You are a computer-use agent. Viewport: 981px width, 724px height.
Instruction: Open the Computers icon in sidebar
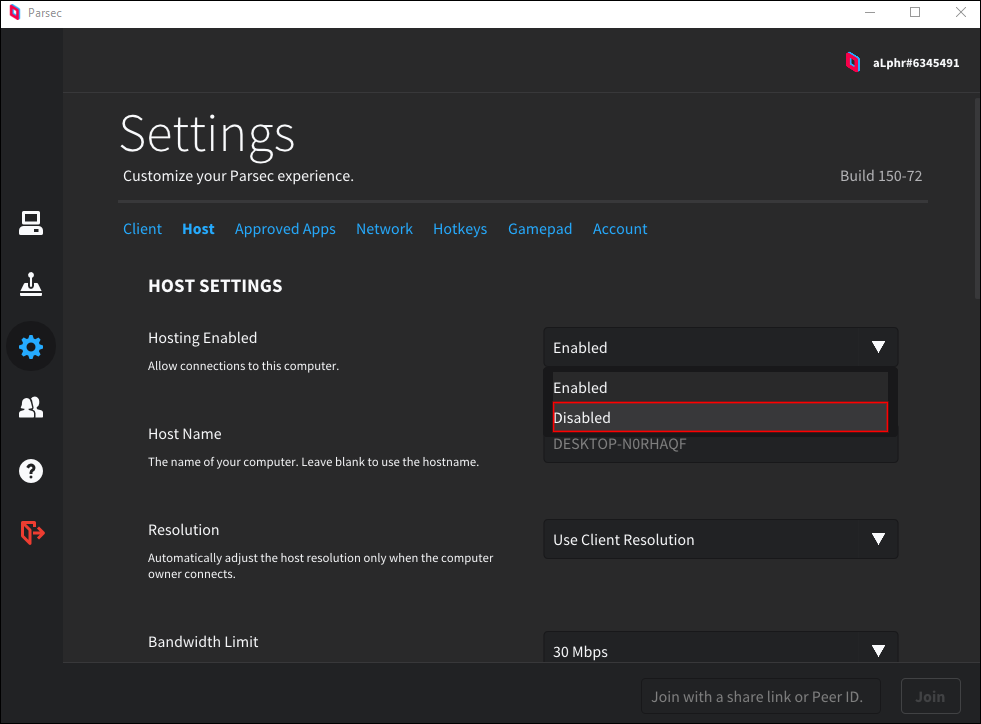31,224
